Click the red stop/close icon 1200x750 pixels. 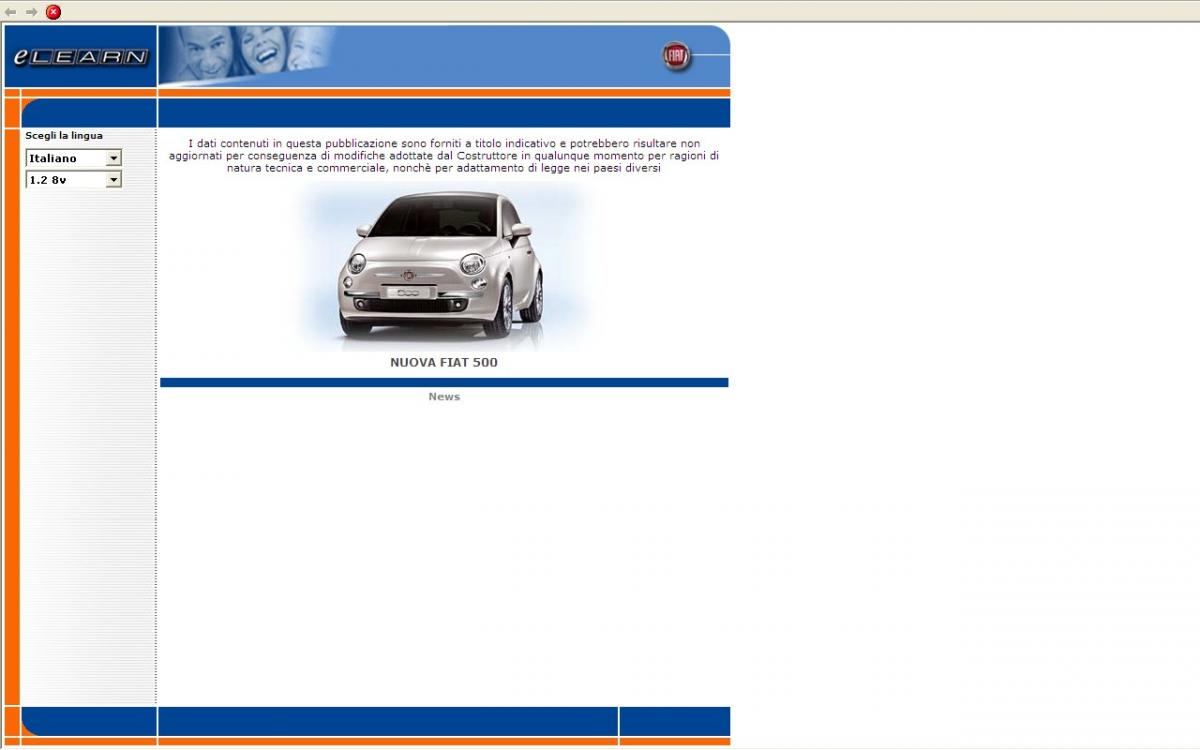[x=54, y=12]
